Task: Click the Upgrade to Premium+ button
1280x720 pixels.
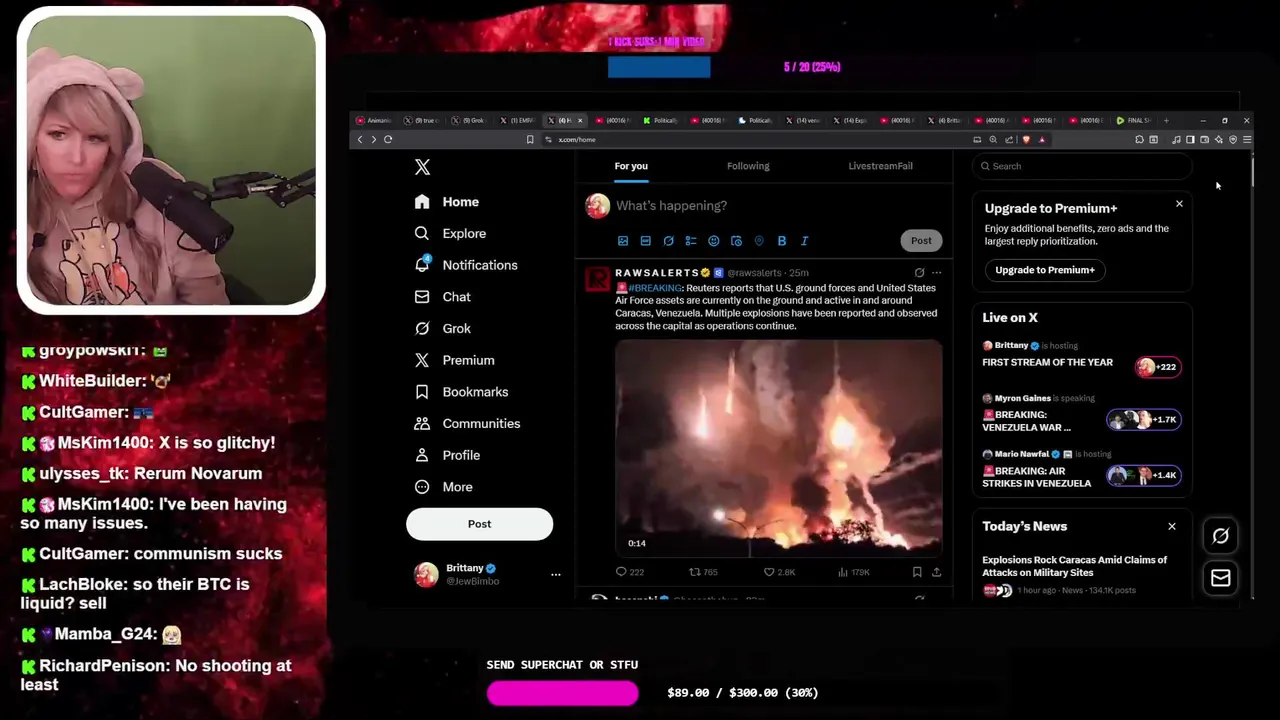Action: (1044, 270)
